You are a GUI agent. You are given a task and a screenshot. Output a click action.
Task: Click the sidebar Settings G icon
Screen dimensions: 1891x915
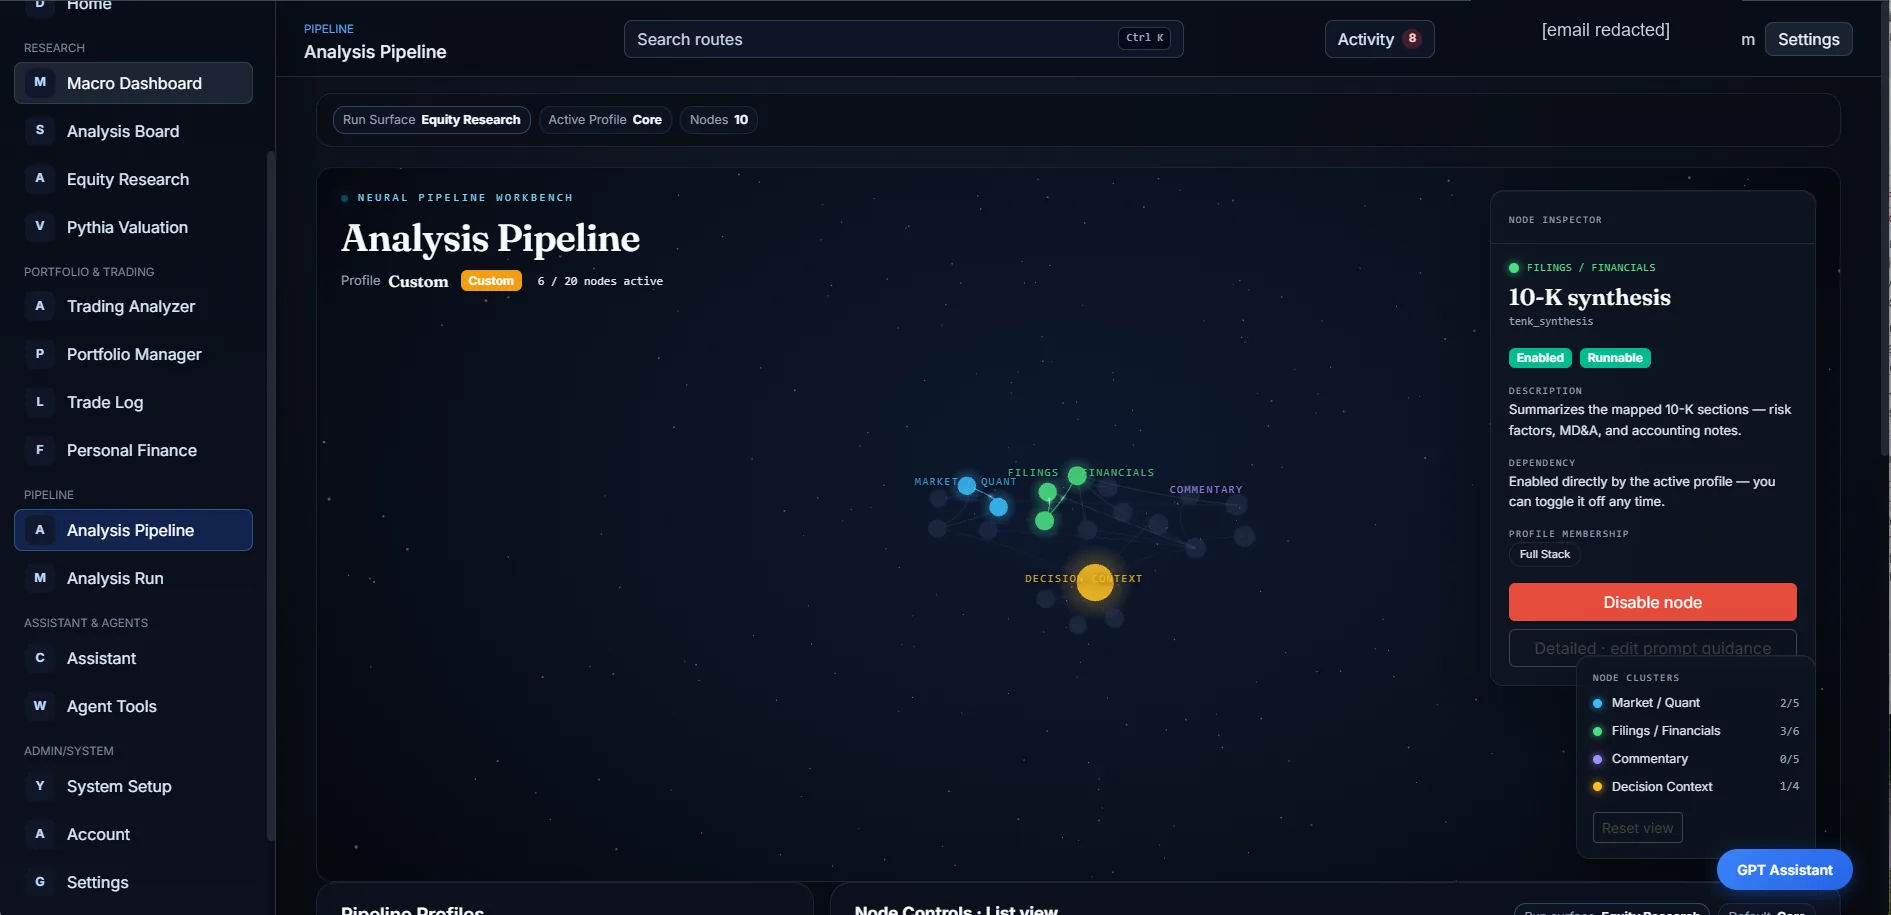(40, 882)
